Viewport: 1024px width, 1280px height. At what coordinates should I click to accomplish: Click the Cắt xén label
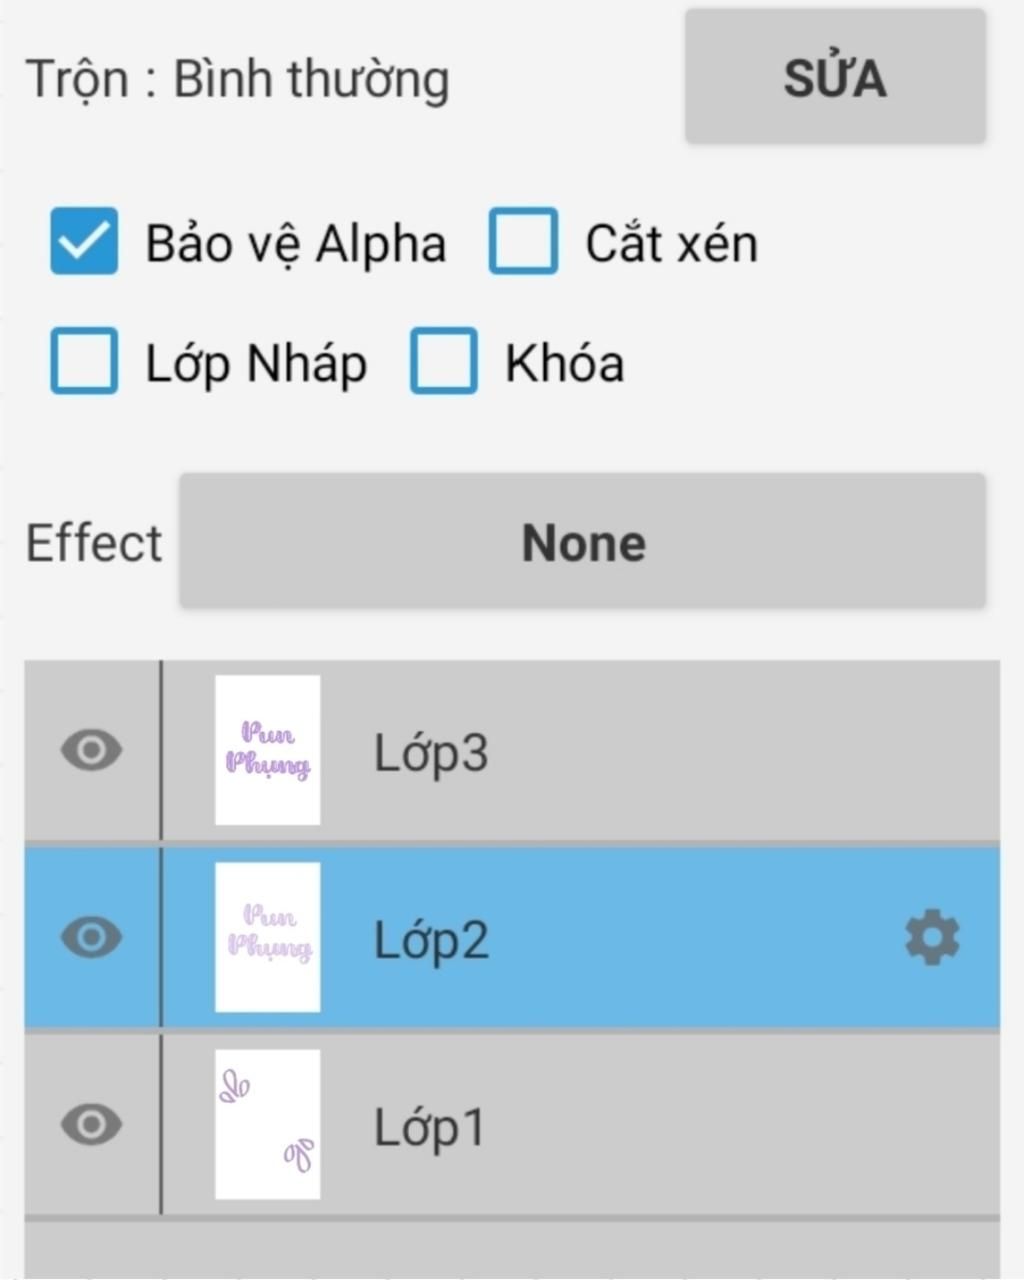(672, 244)
